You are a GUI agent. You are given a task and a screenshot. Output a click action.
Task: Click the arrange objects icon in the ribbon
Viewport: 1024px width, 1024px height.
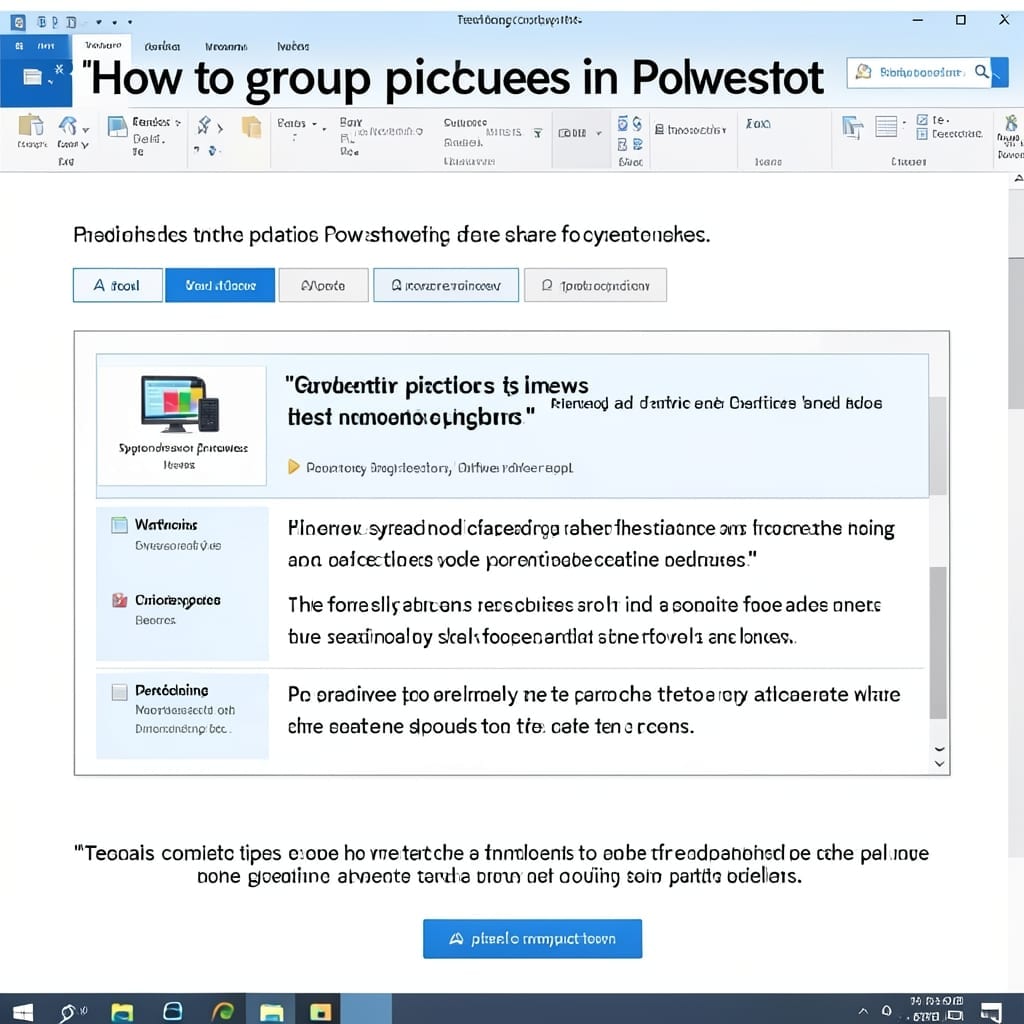852,127
